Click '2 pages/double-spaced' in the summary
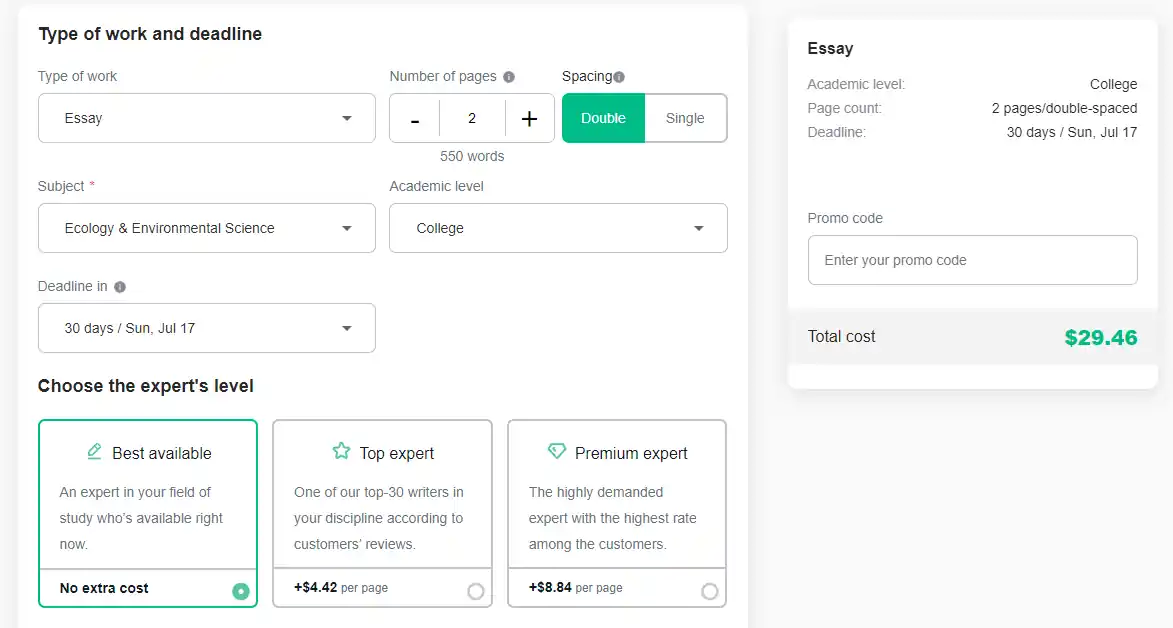The height and width of the screenshot is (628, 1173). [x=1065, y=109]
